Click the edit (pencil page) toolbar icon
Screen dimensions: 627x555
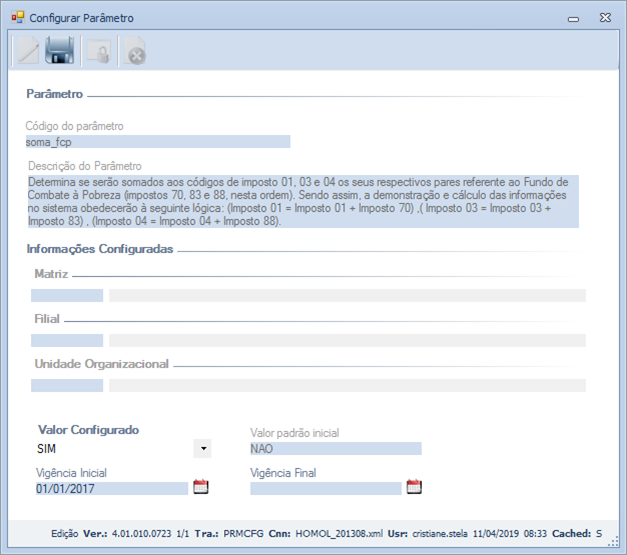pos(28,50)
